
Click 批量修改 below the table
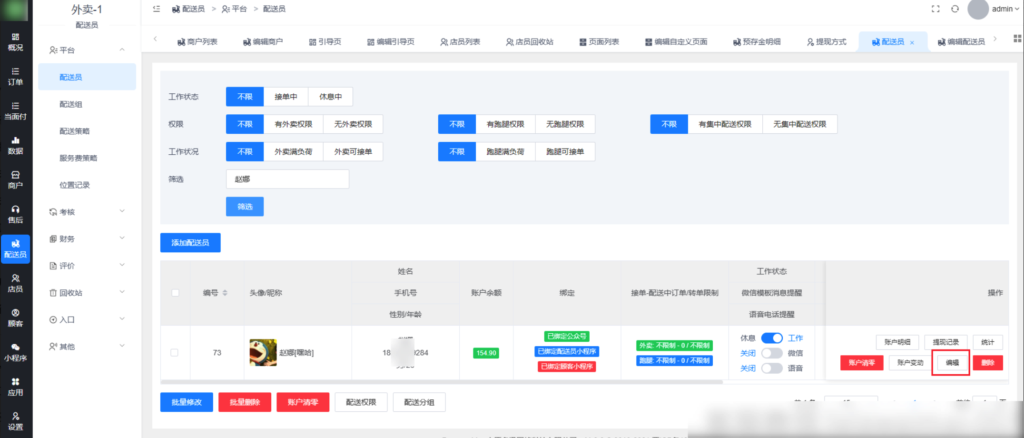click(x=186, y=402)
